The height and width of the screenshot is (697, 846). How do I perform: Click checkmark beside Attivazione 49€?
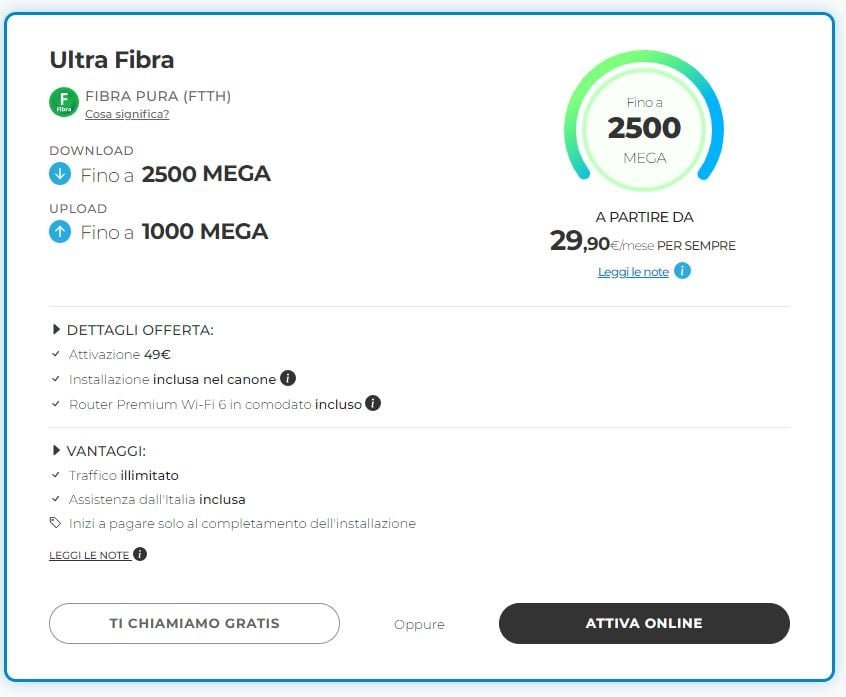click(x=56, y=354)
